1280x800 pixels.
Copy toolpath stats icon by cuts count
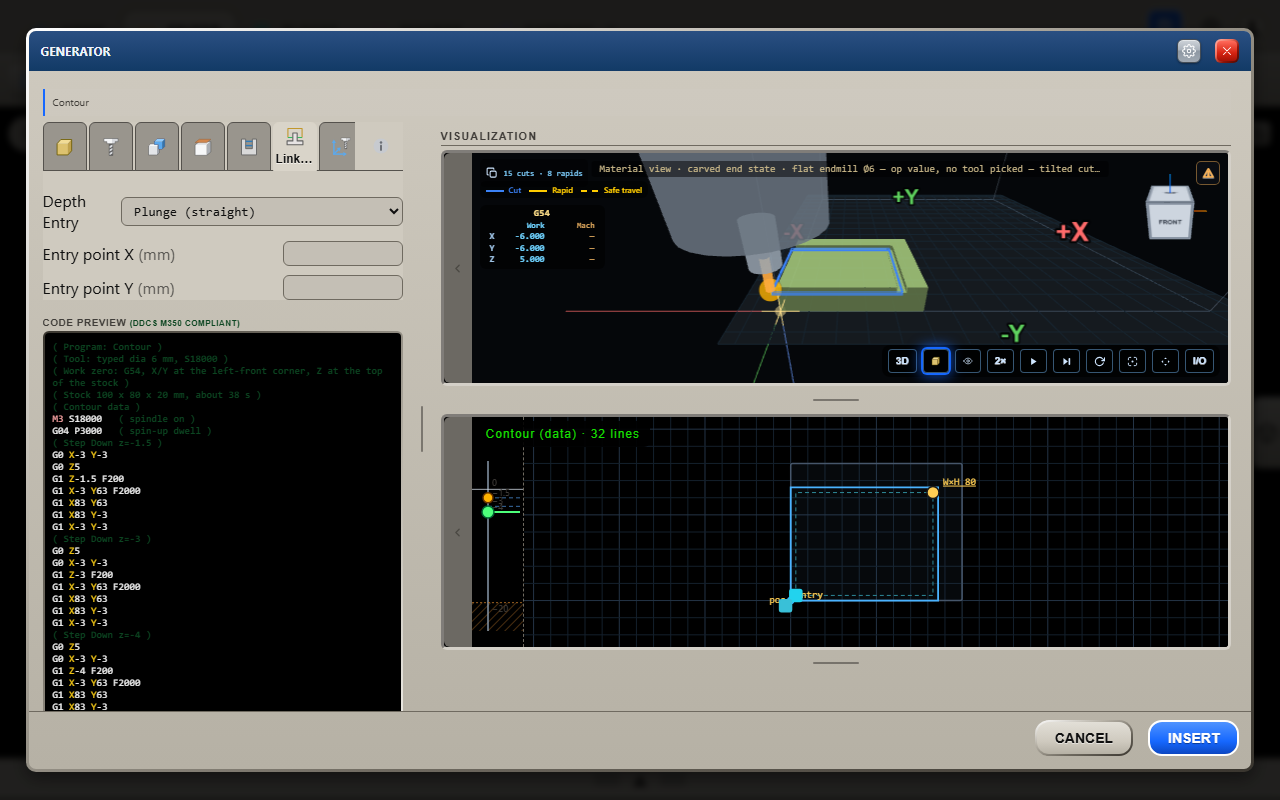click(491, 173)
